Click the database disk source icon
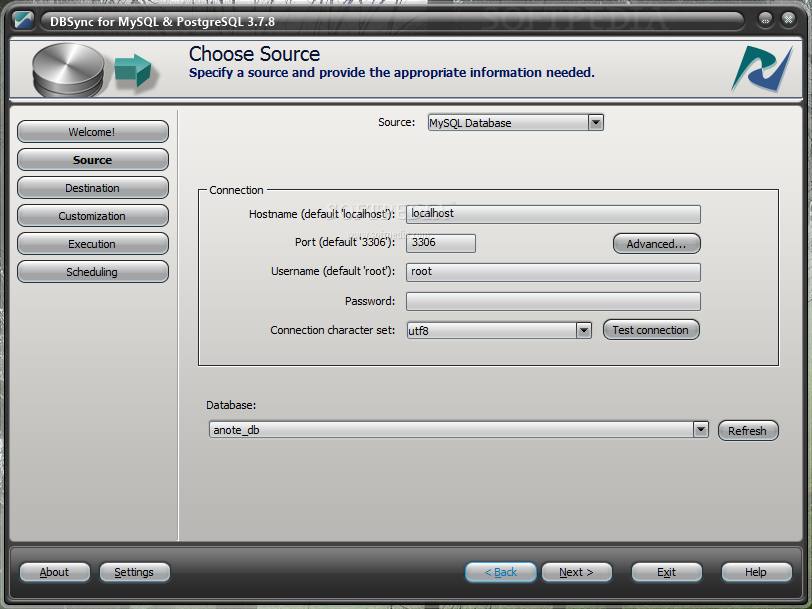The height and width of the screenshot is (609, 812). click(68, 70)
